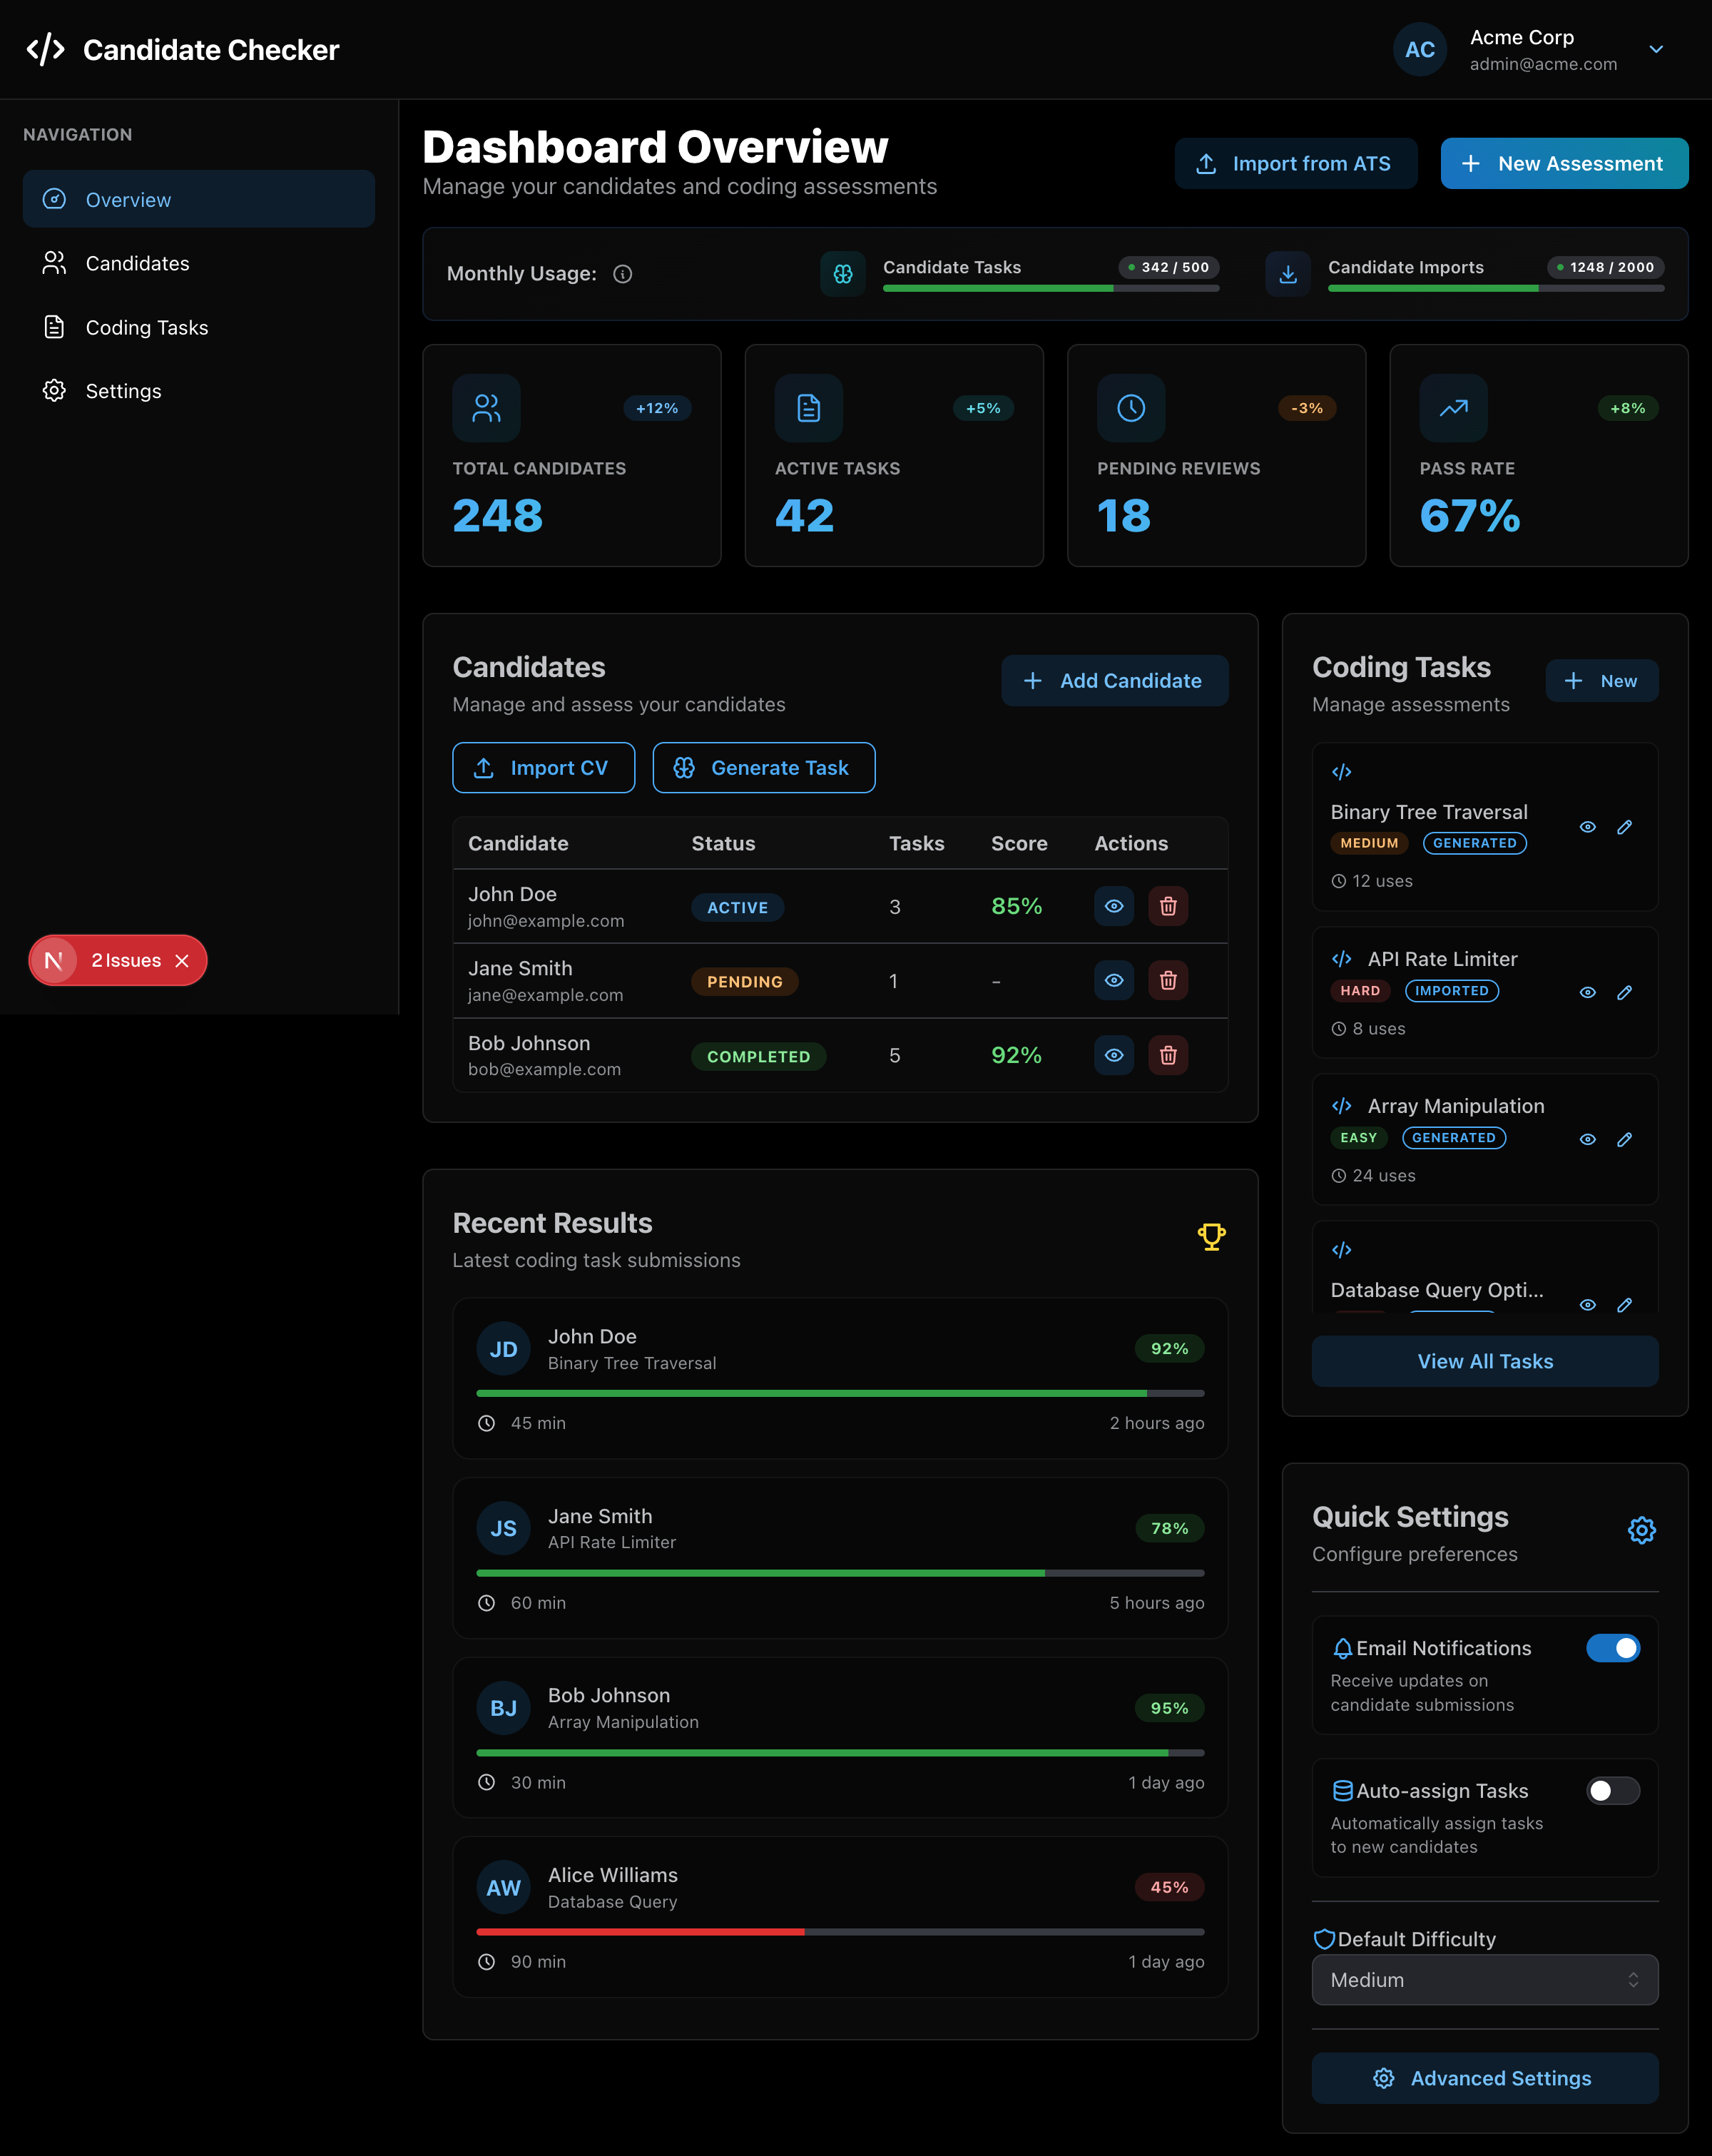Viewport: 1712px width, 2156px height.
Task: Enable Auto-assign Tasks
Action: click(x=1612, y=1791)
